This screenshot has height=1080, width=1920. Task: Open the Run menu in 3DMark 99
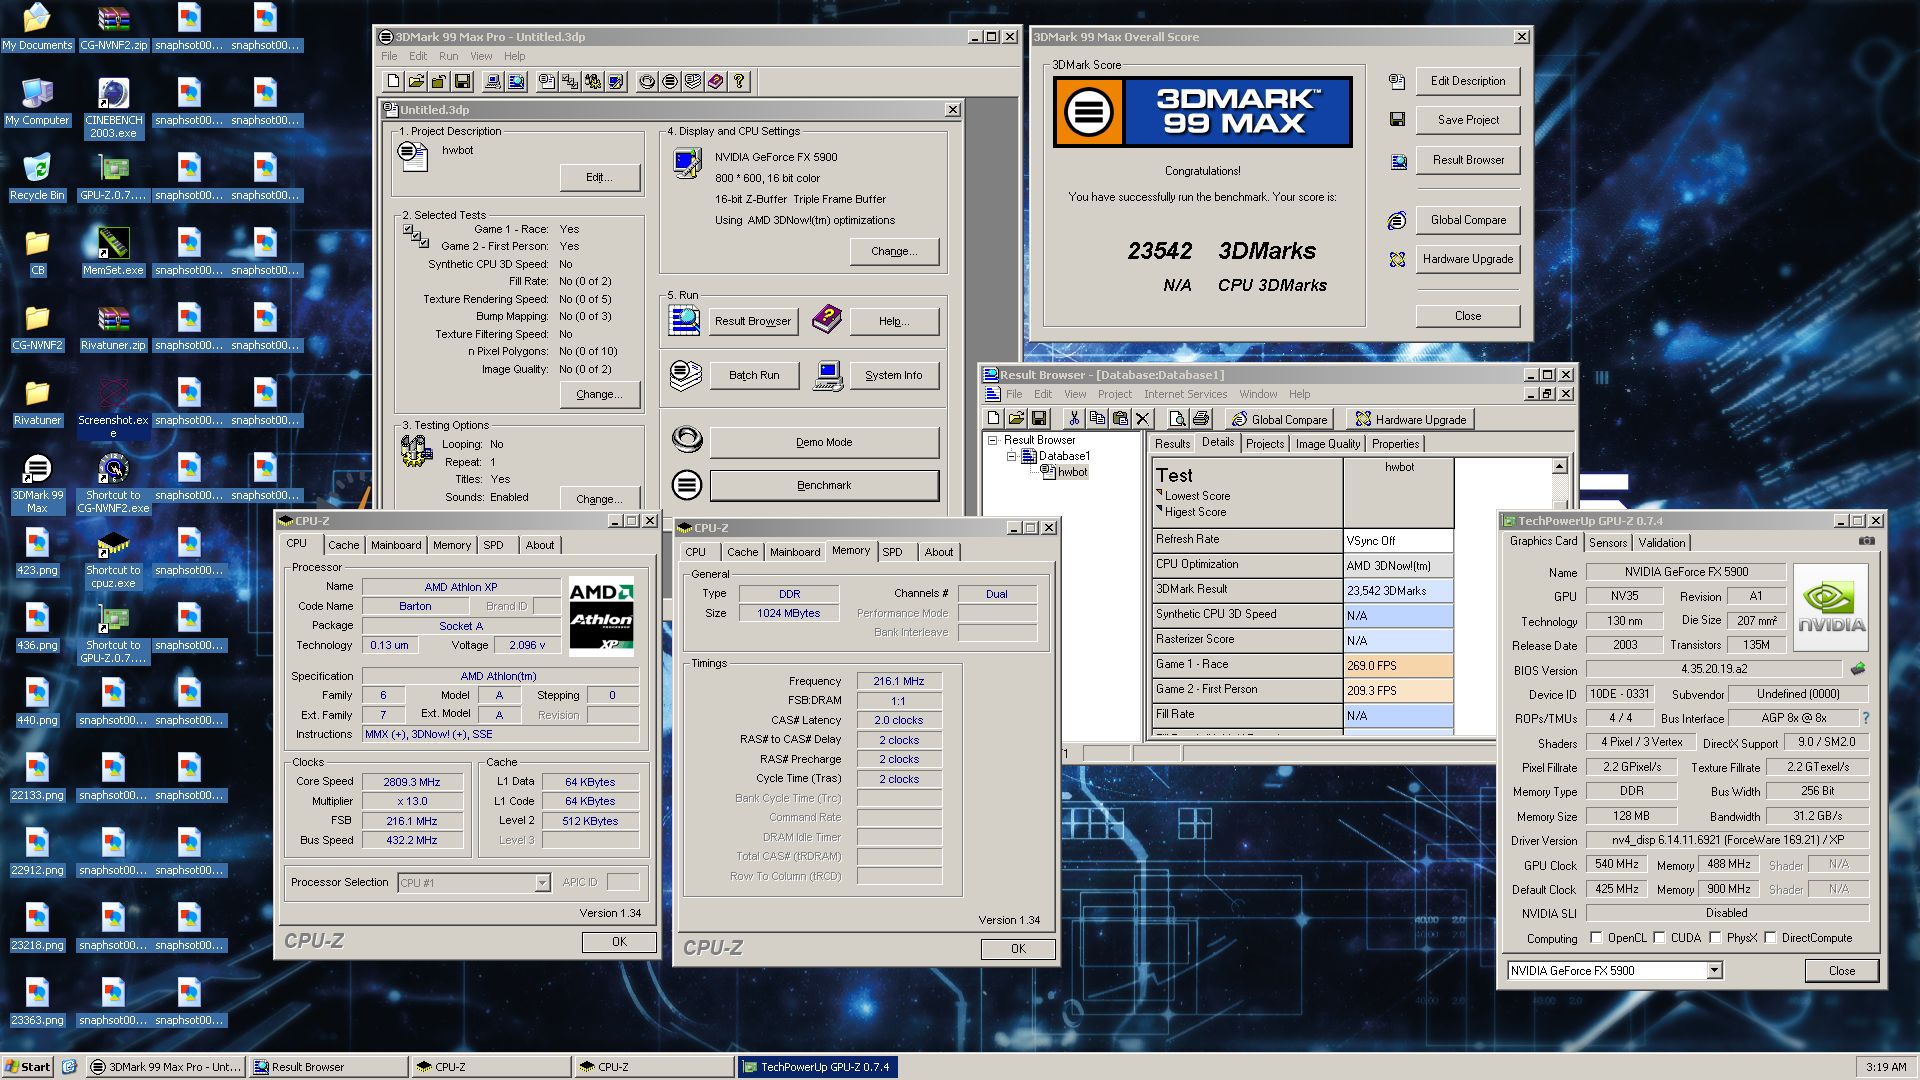tap(448, 56)
